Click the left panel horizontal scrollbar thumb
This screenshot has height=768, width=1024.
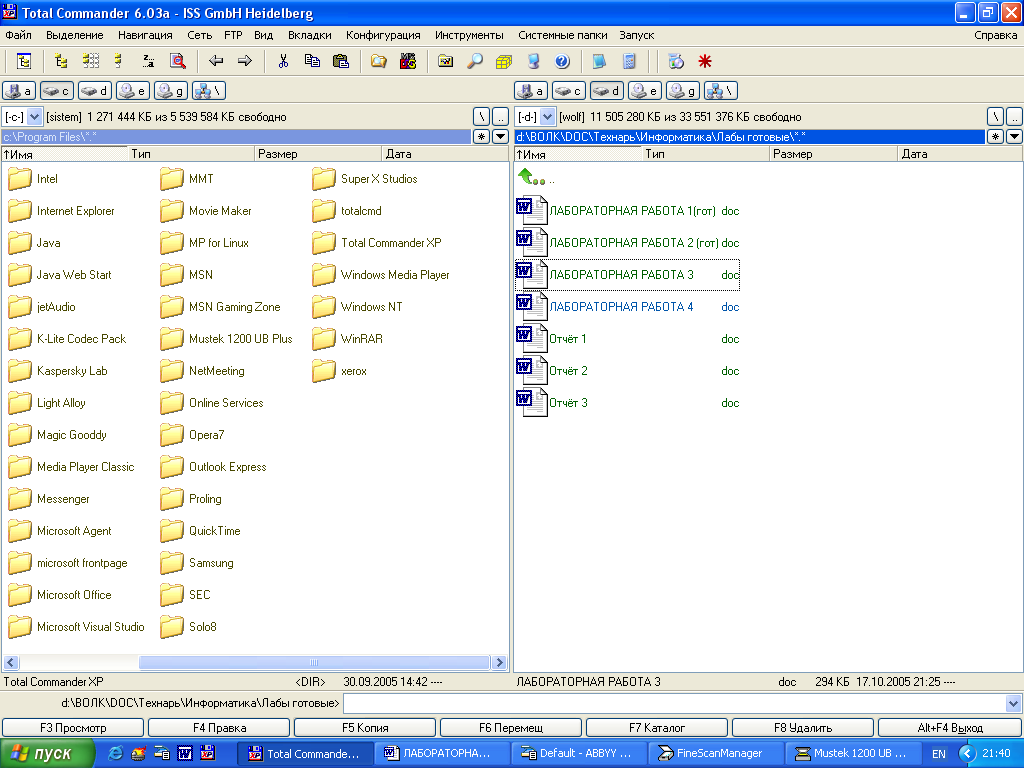[x=314, y=662]
